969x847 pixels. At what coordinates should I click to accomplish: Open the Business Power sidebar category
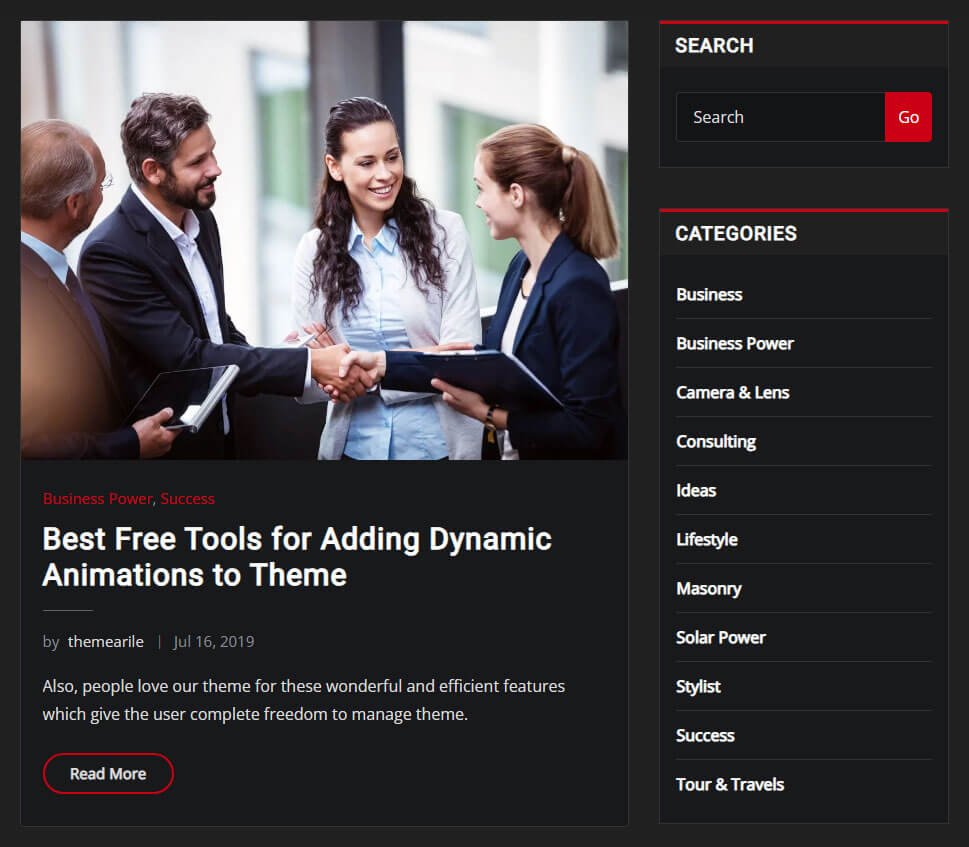pos(735,343)
